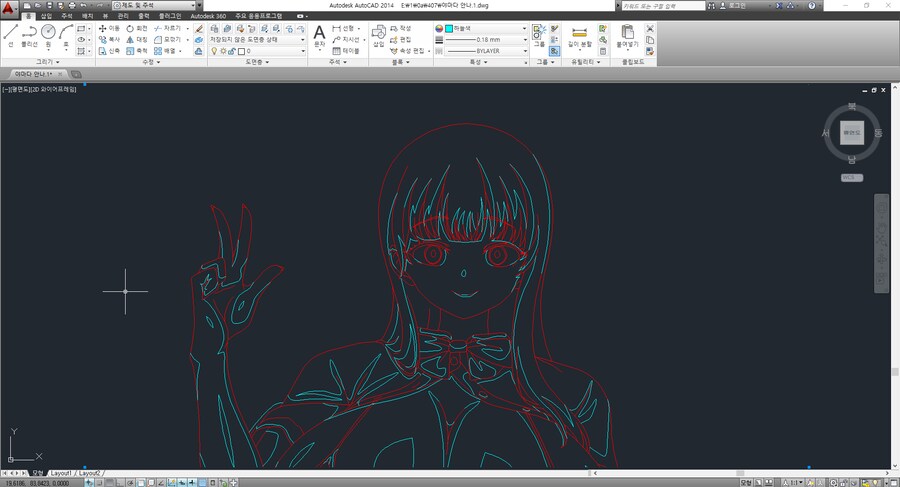Expand the Layers (도면층) panel
Image resolution: width=900 pixels, height=487 pixels.
coord(257,61)
